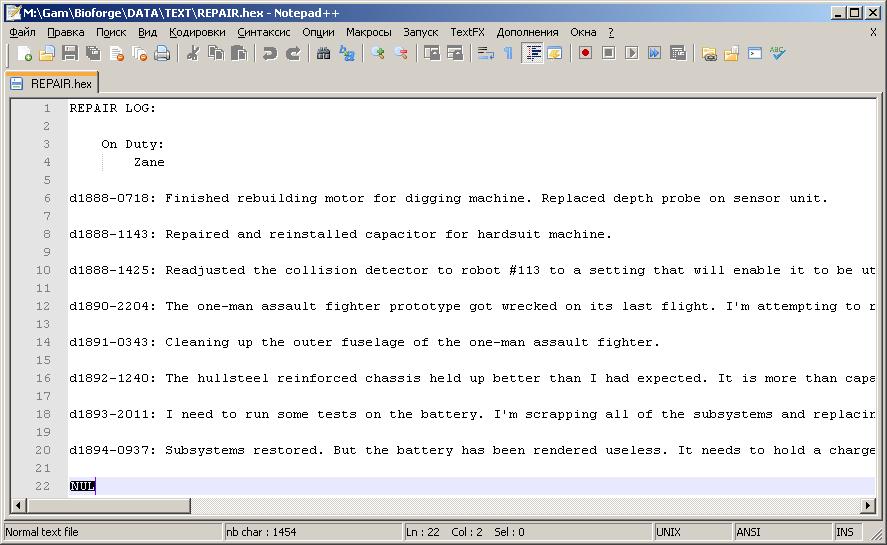Open the Окна menu

click(x=583, y=32)
